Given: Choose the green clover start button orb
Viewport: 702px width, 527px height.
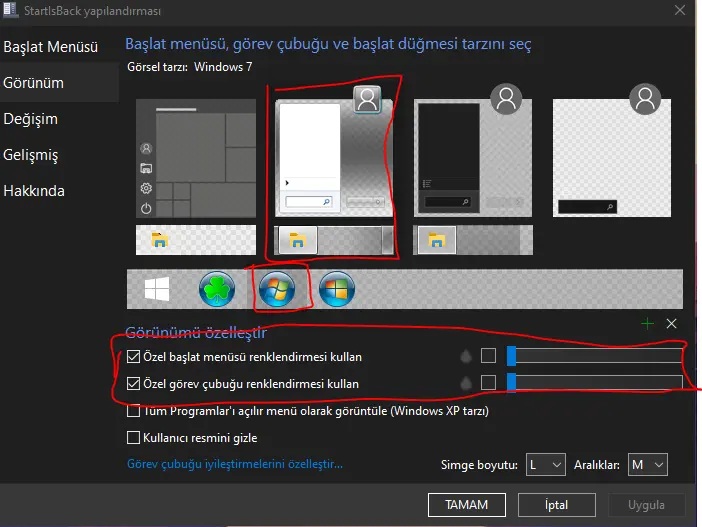Looking at the screenshot, I should 217,289.
